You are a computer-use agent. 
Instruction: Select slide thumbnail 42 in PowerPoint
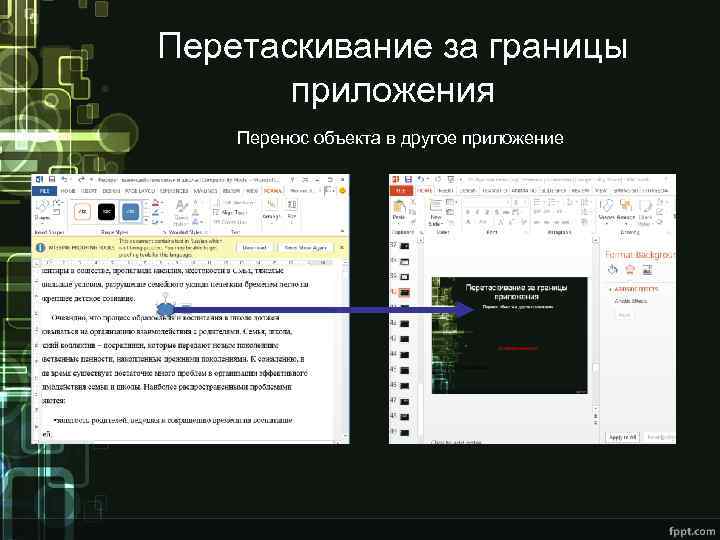[x=404, y=324]
